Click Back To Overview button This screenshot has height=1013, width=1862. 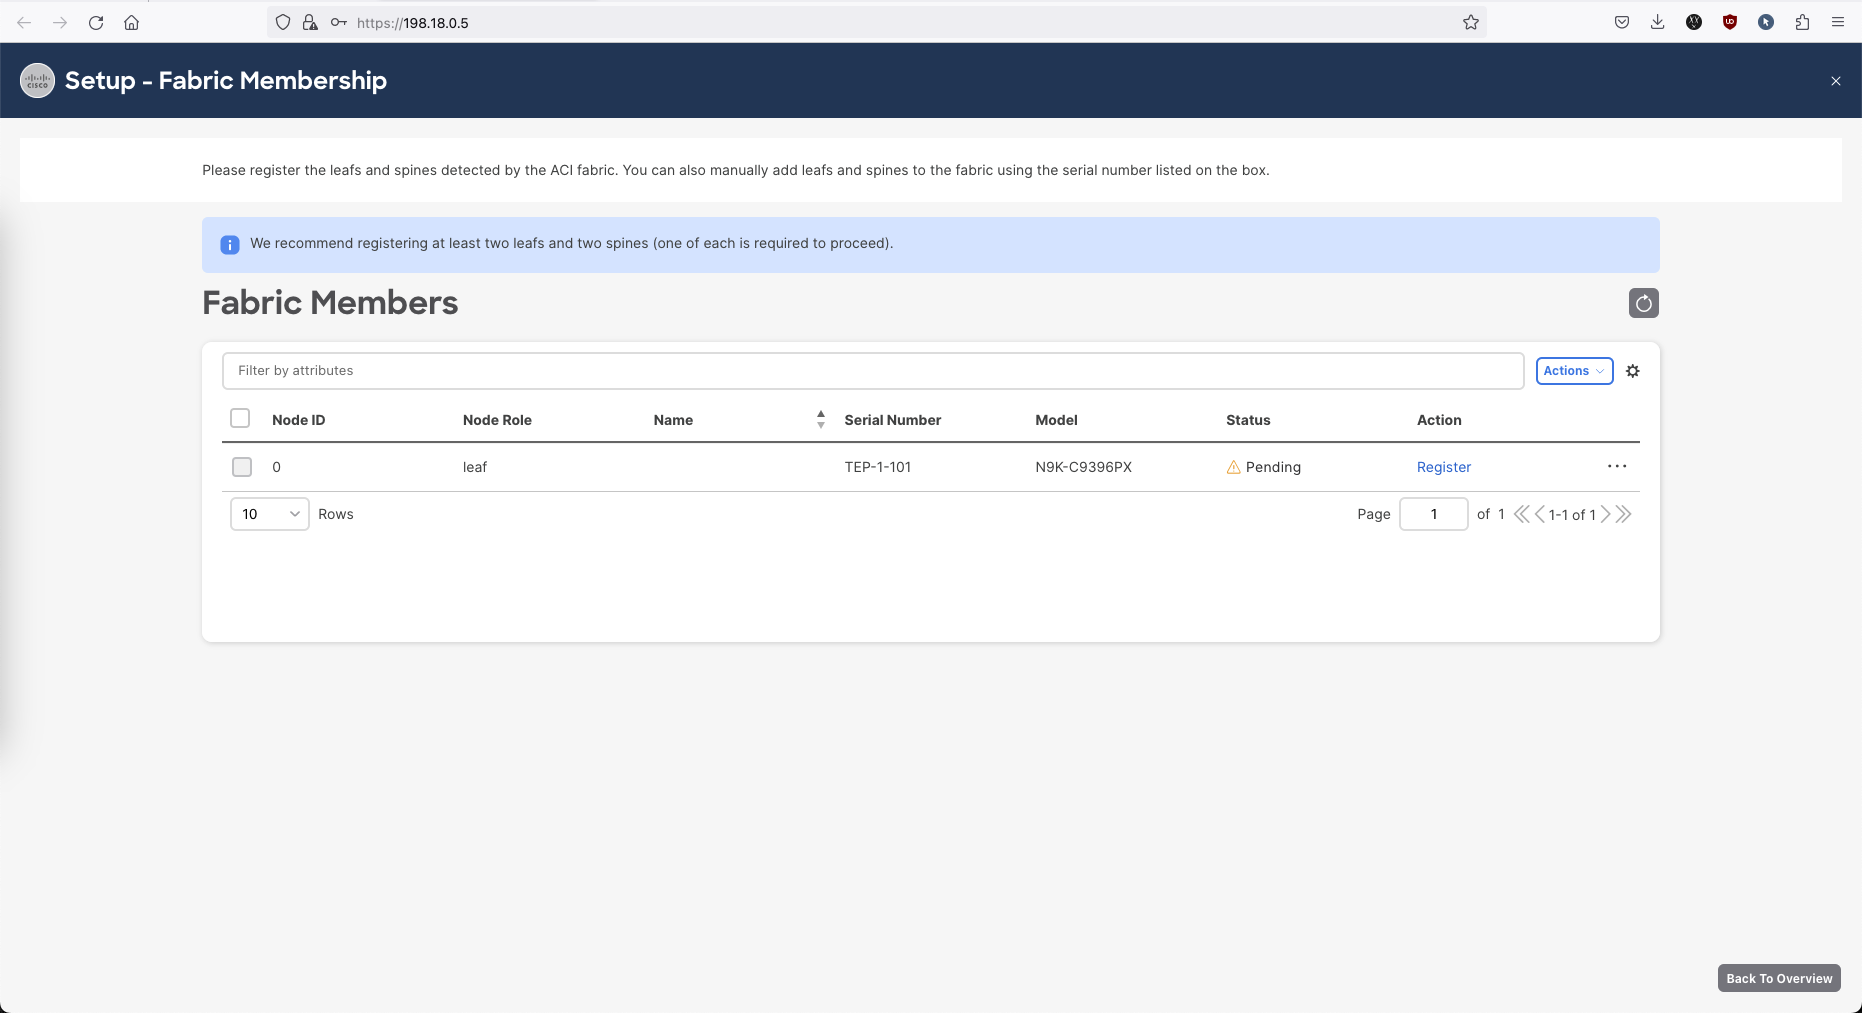[x=1778, y=978]
